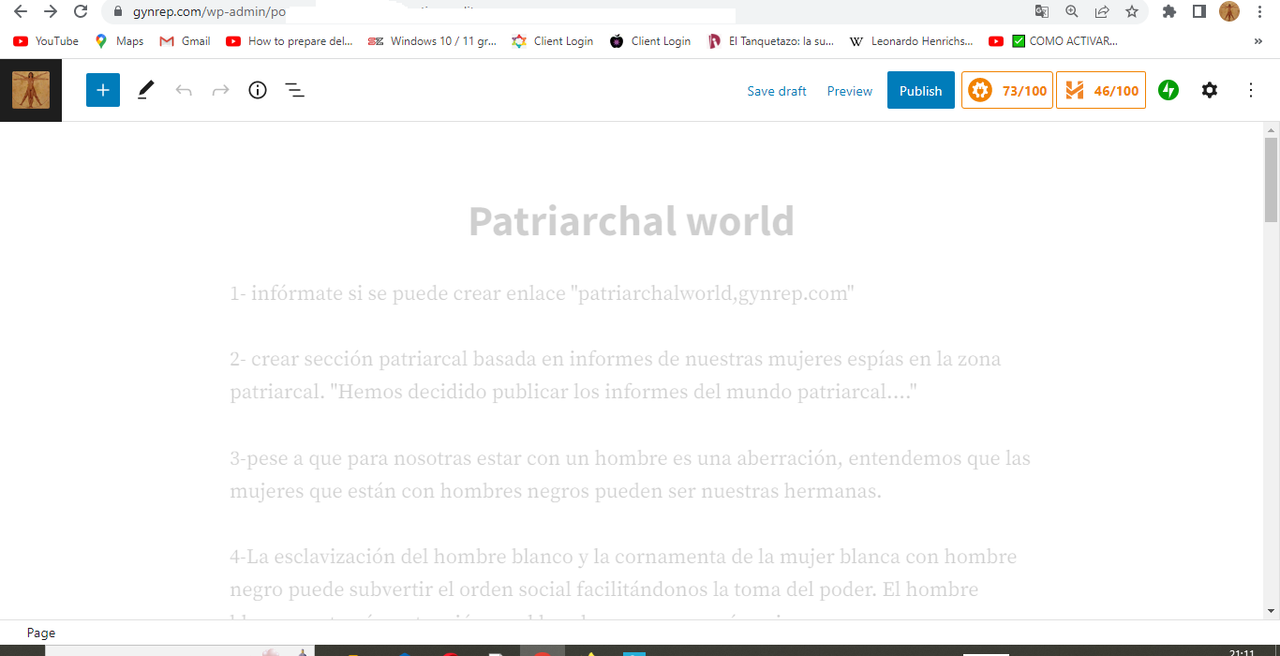This screenshot has height=656, width=1280.
Task: Click the browser Back arrow
Action: tap(20, 12)
